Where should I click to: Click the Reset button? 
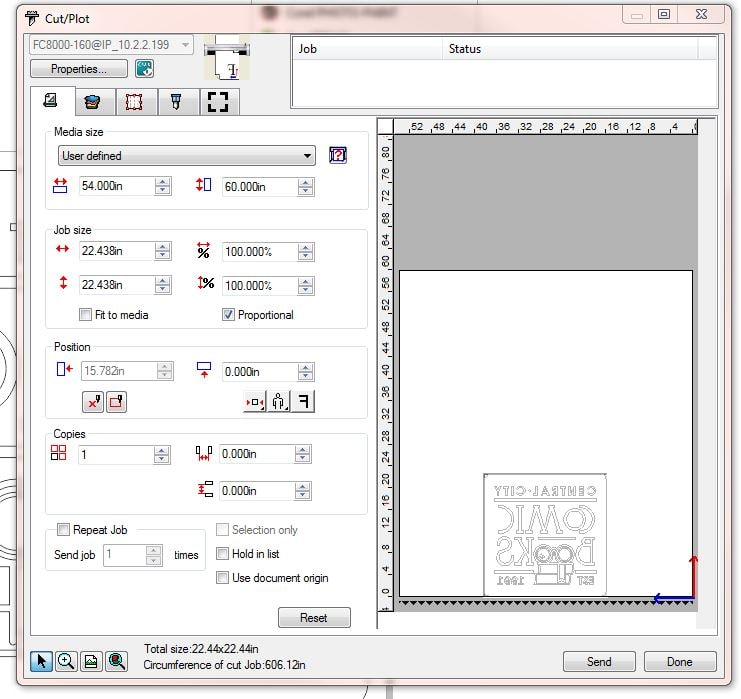[314, 618]
